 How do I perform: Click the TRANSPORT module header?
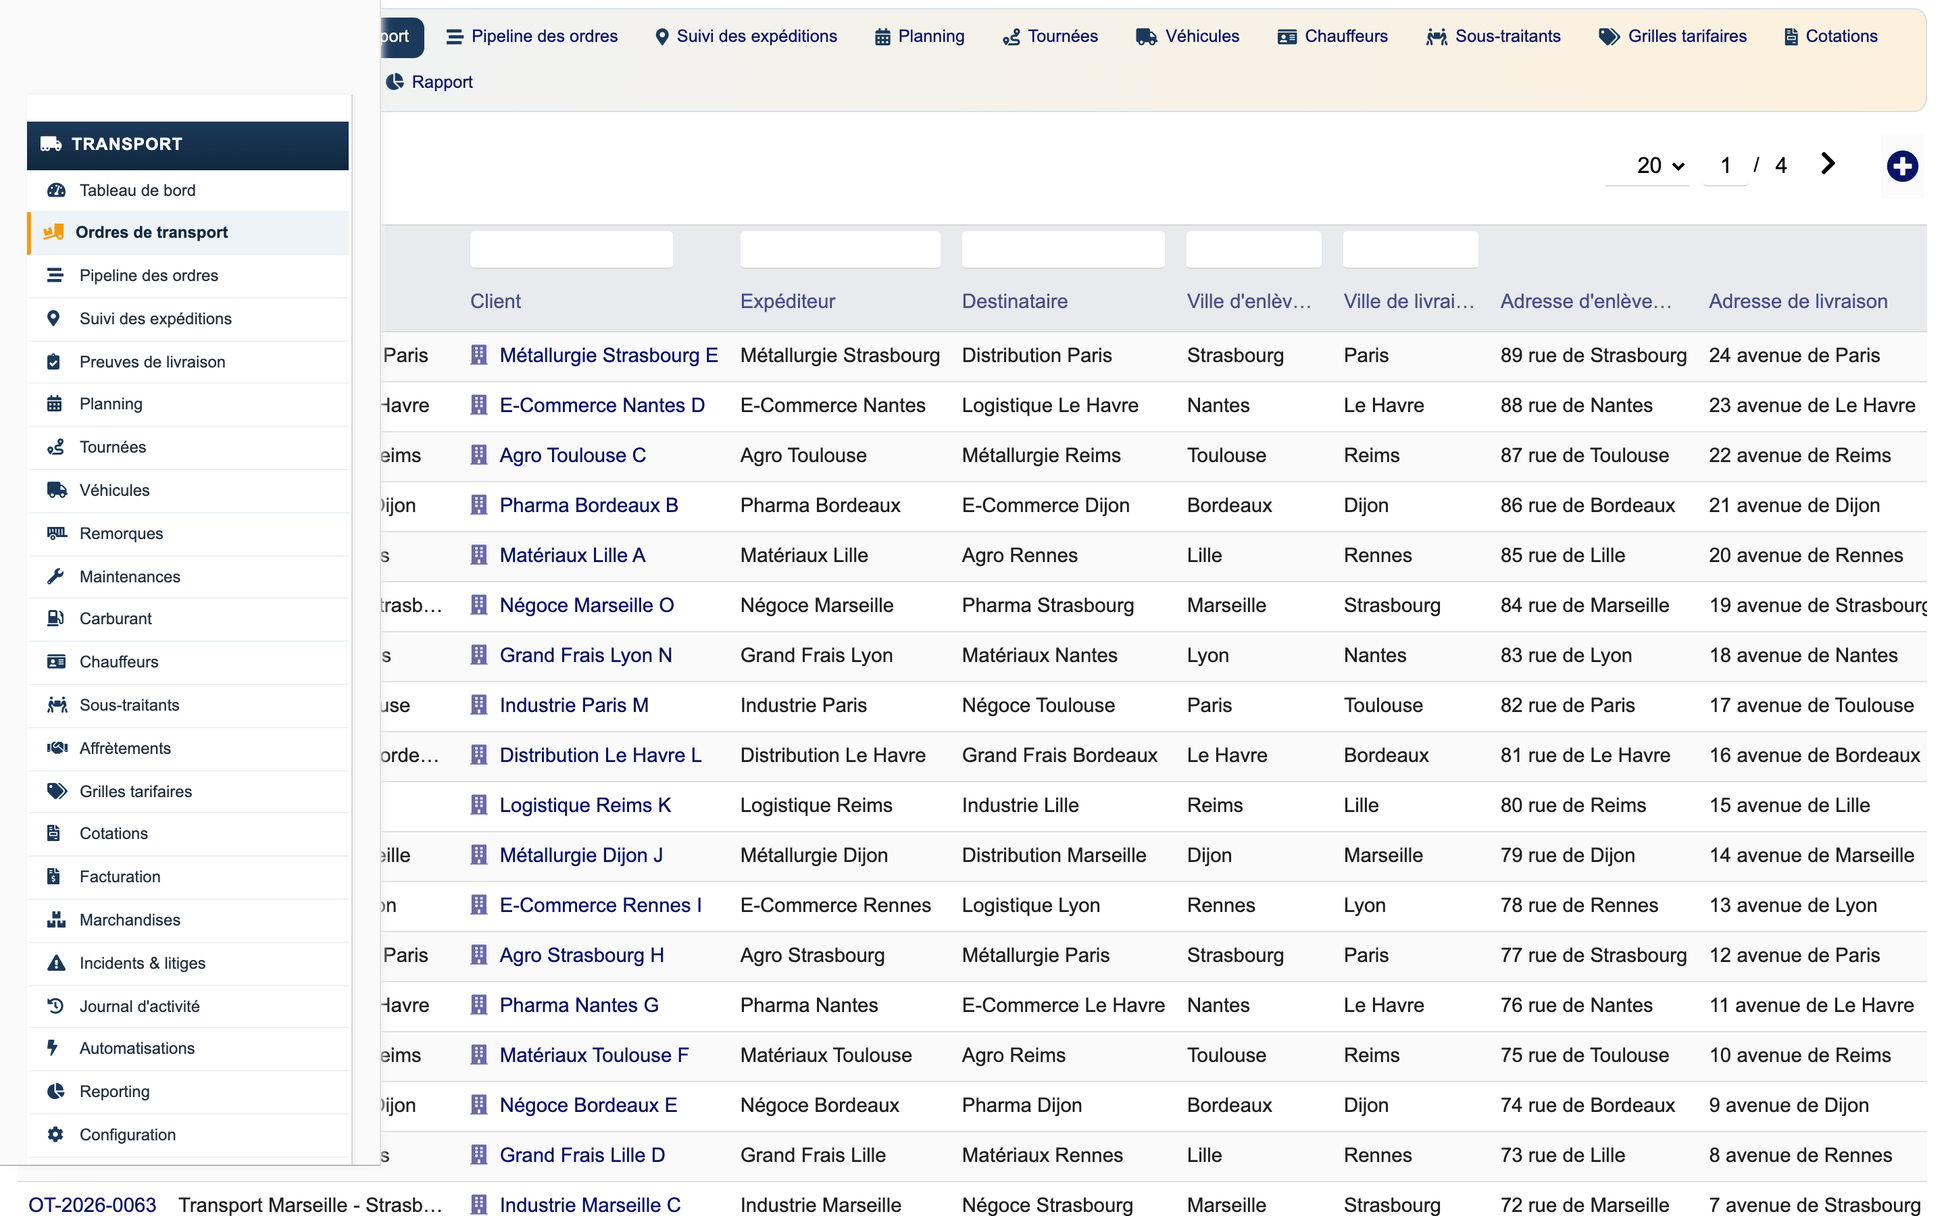click(x=188, y=144)
